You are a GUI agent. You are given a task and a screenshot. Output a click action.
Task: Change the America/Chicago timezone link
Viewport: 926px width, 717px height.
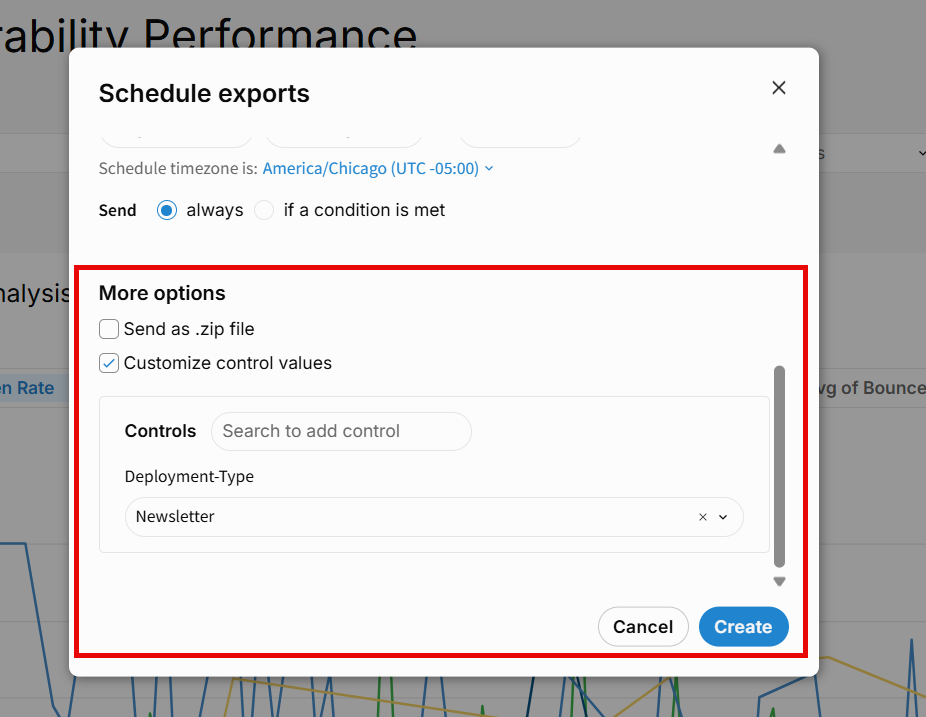(x=370, y=169)
